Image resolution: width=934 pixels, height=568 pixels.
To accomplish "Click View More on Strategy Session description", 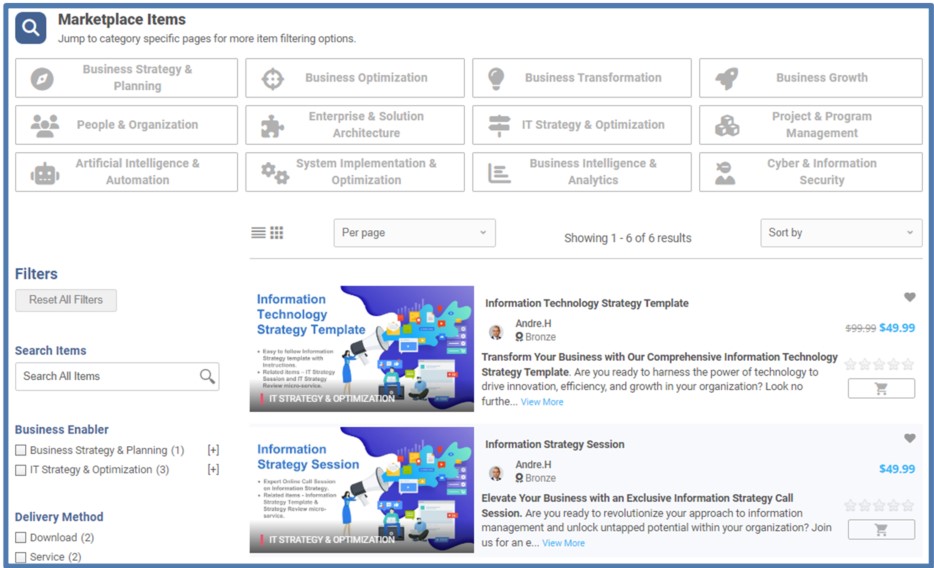I will (563, 543).
